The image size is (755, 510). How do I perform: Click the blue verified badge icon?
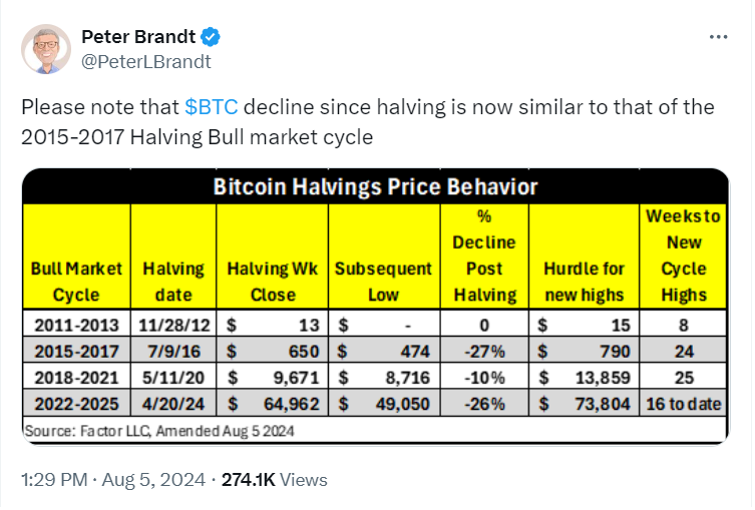point(211,37)
